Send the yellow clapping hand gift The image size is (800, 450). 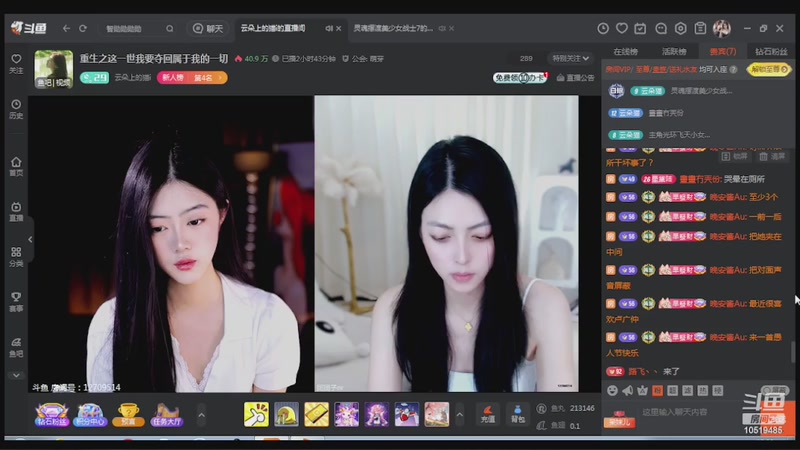tap(256, 414)
